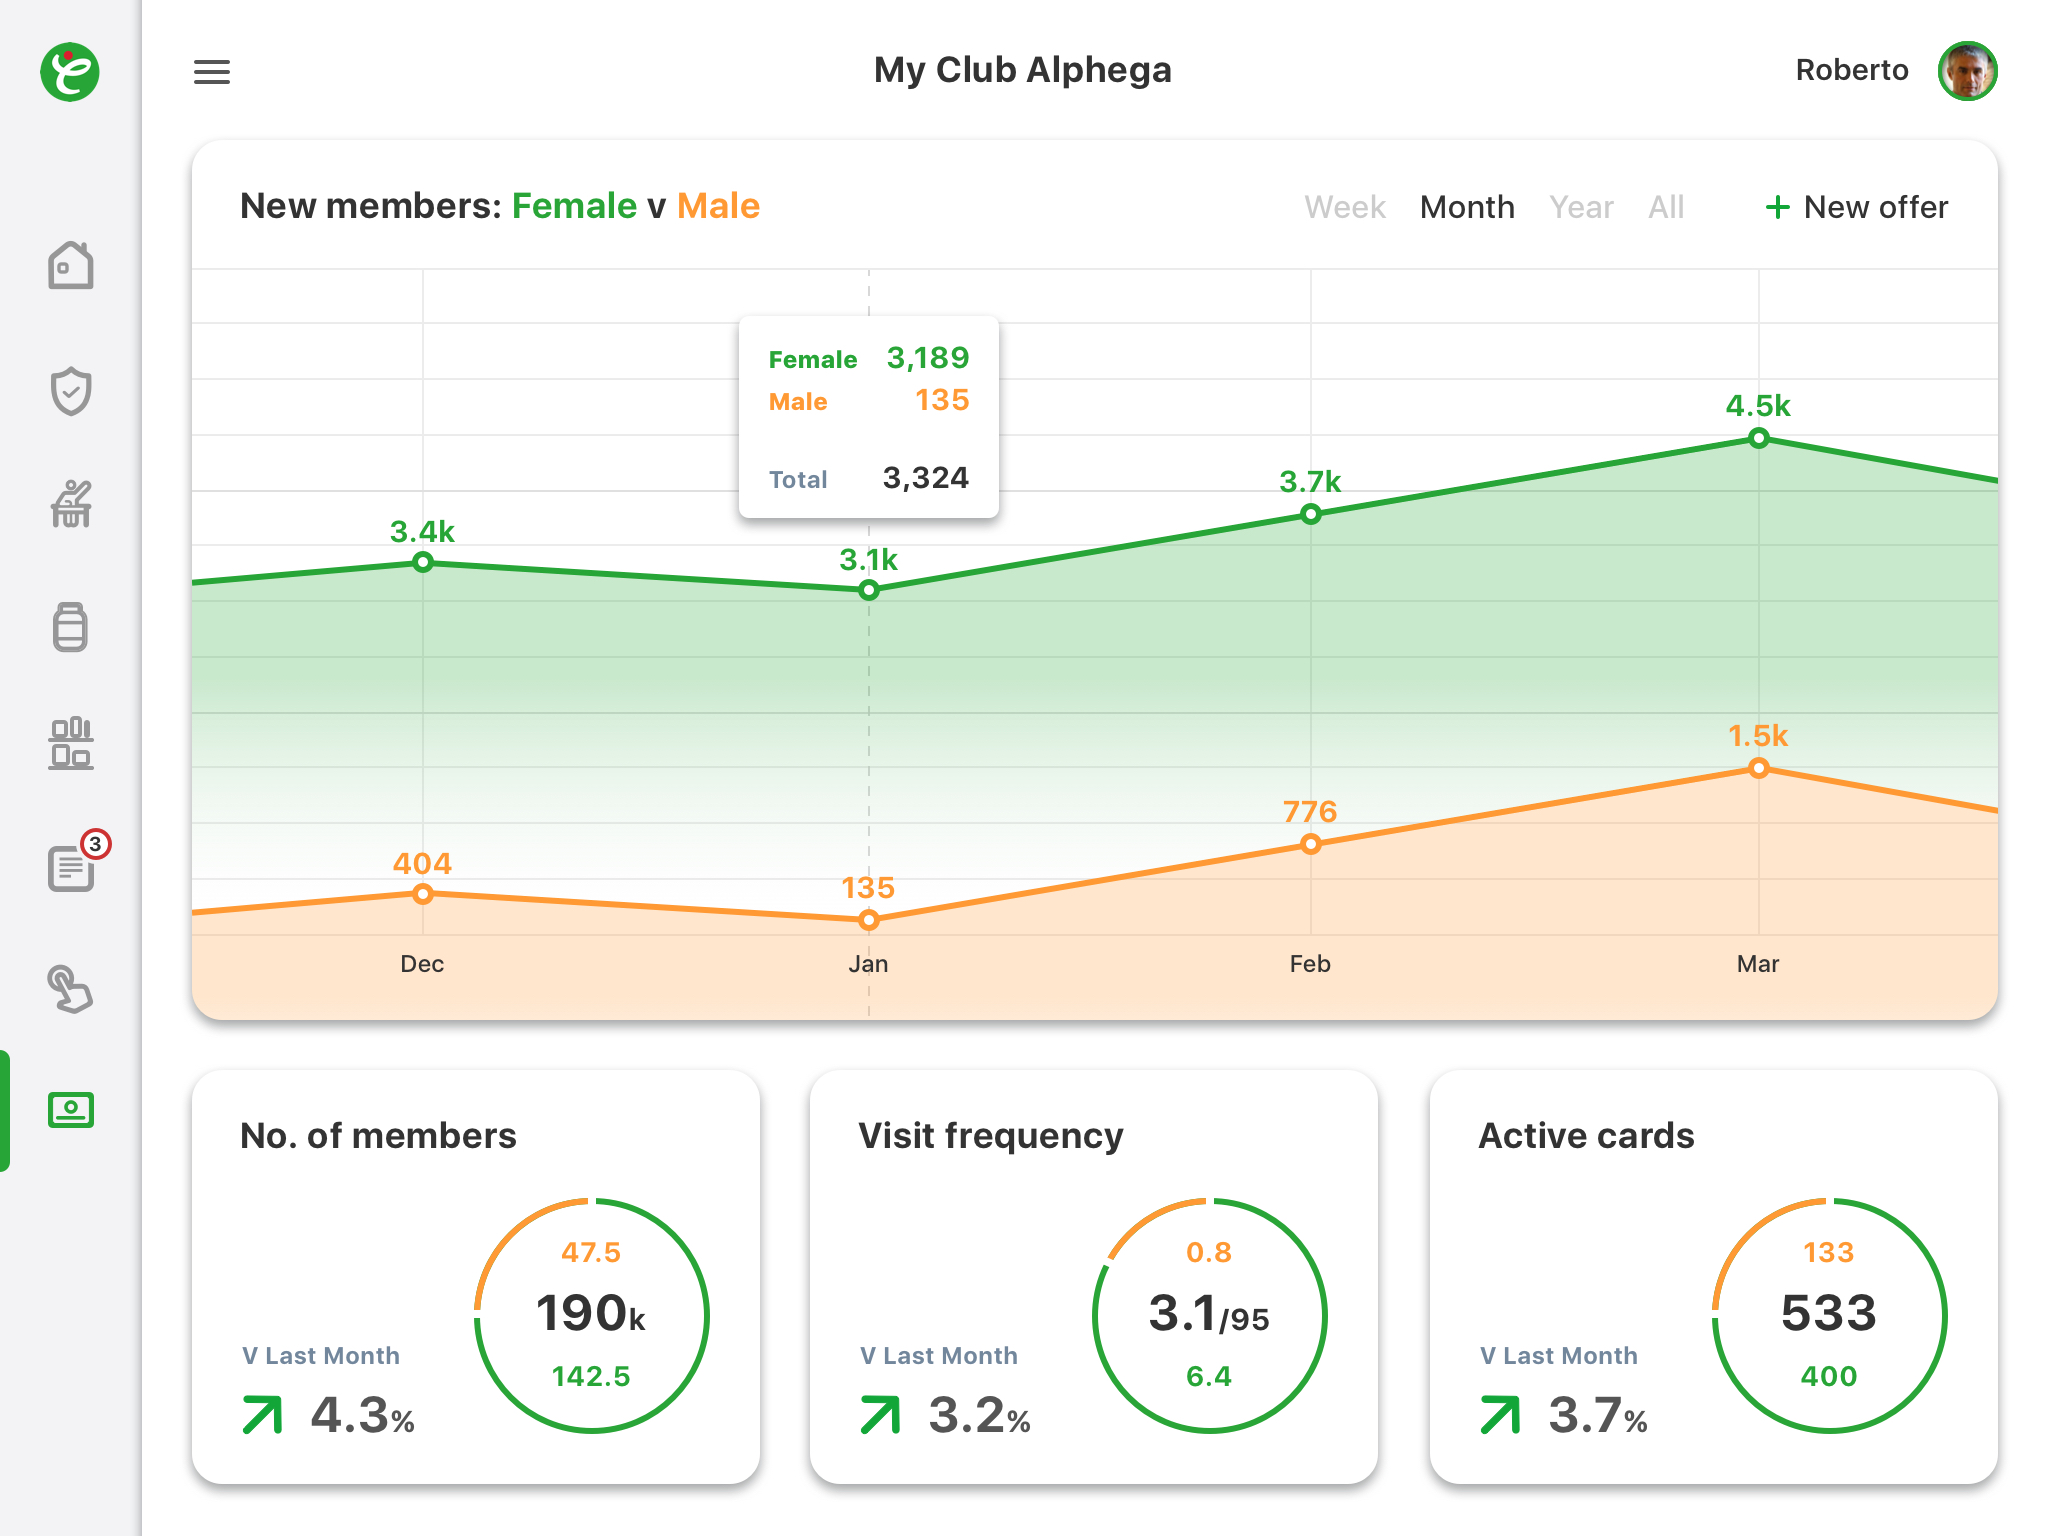The width and height of the screenshot is (2048, 1536).
Task: Open the shopping basket sidebar icon
Action: pyautogui.click(x=70, y=504)
